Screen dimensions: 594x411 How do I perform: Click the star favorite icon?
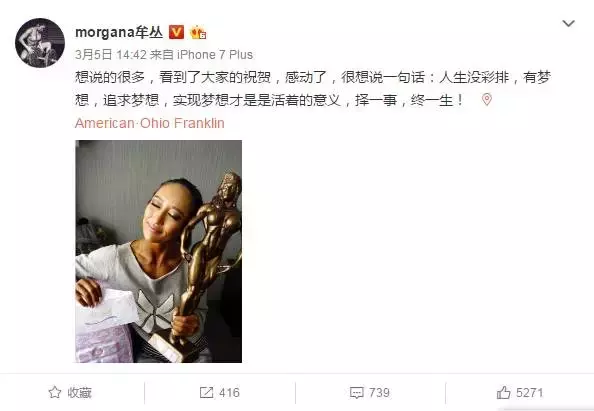tap(55, 392)
